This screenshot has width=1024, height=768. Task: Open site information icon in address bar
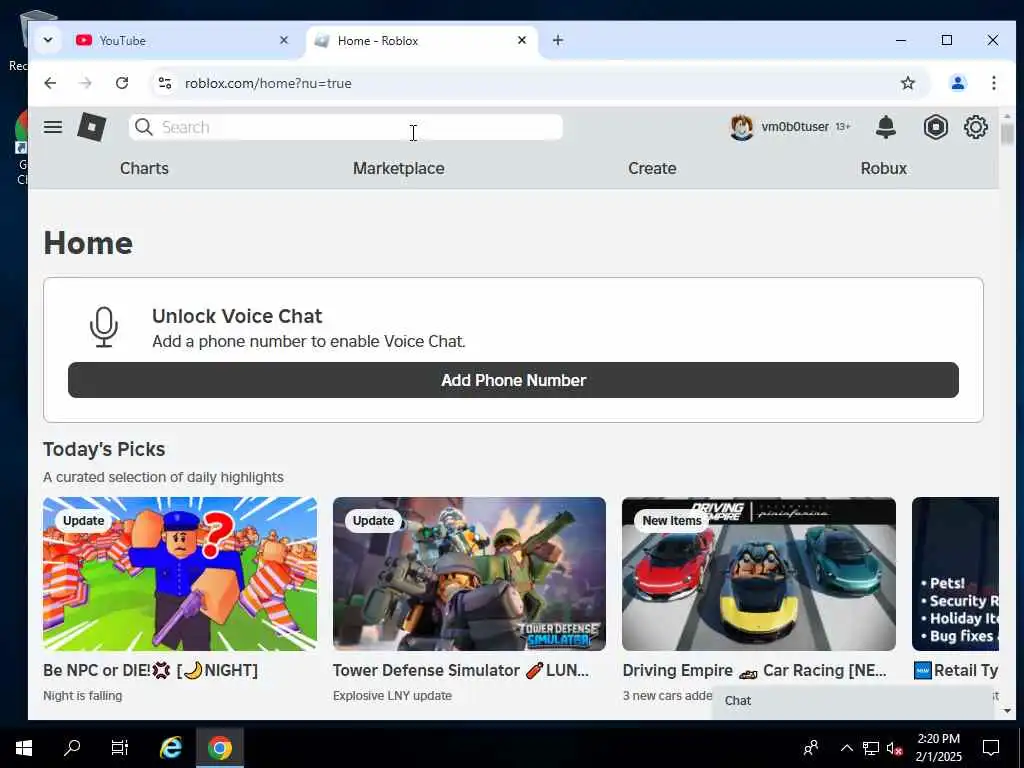(x=165, y=83)
